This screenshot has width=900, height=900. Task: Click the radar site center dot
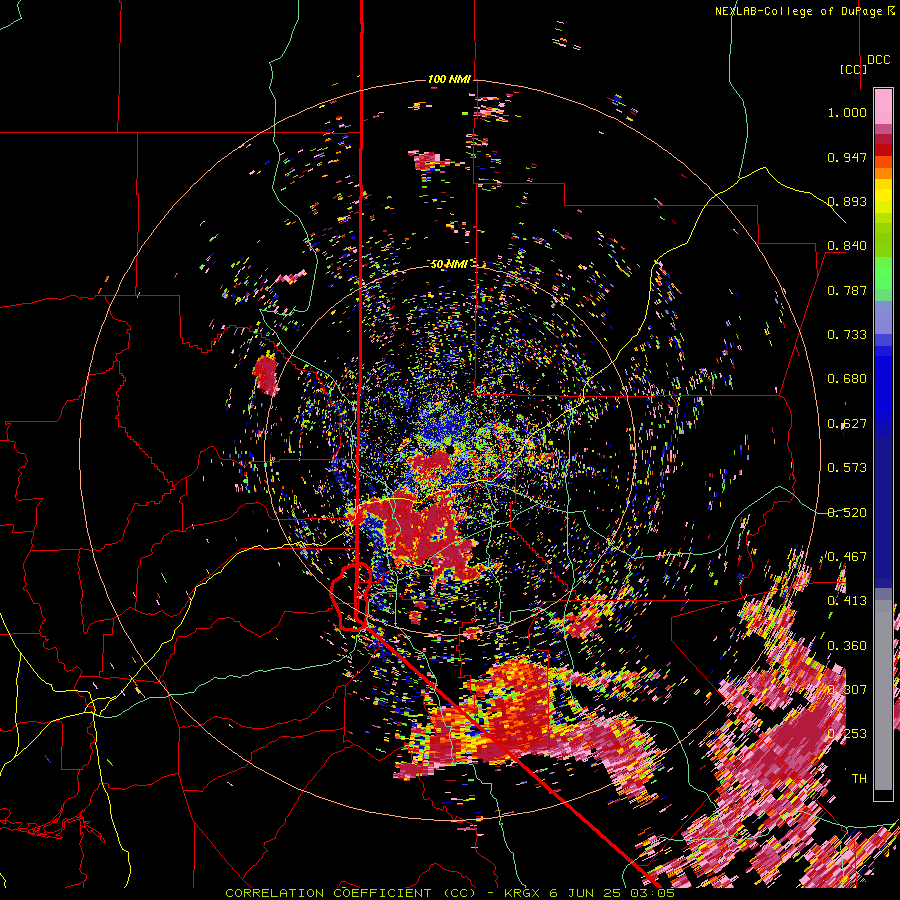(451, 448)
